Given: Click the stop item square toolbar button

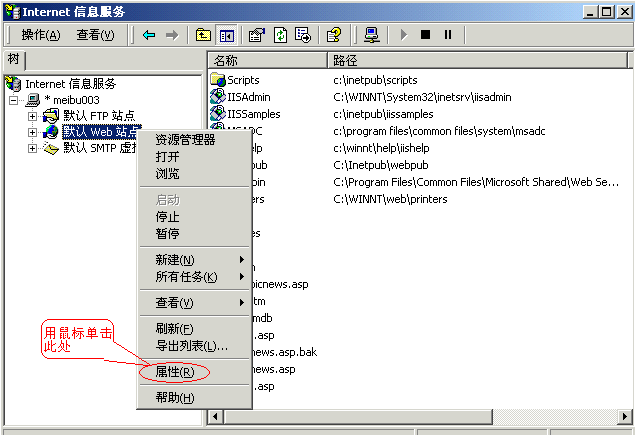Looking at the screenshot, I should pyautogui.click(x=425, y=35).
